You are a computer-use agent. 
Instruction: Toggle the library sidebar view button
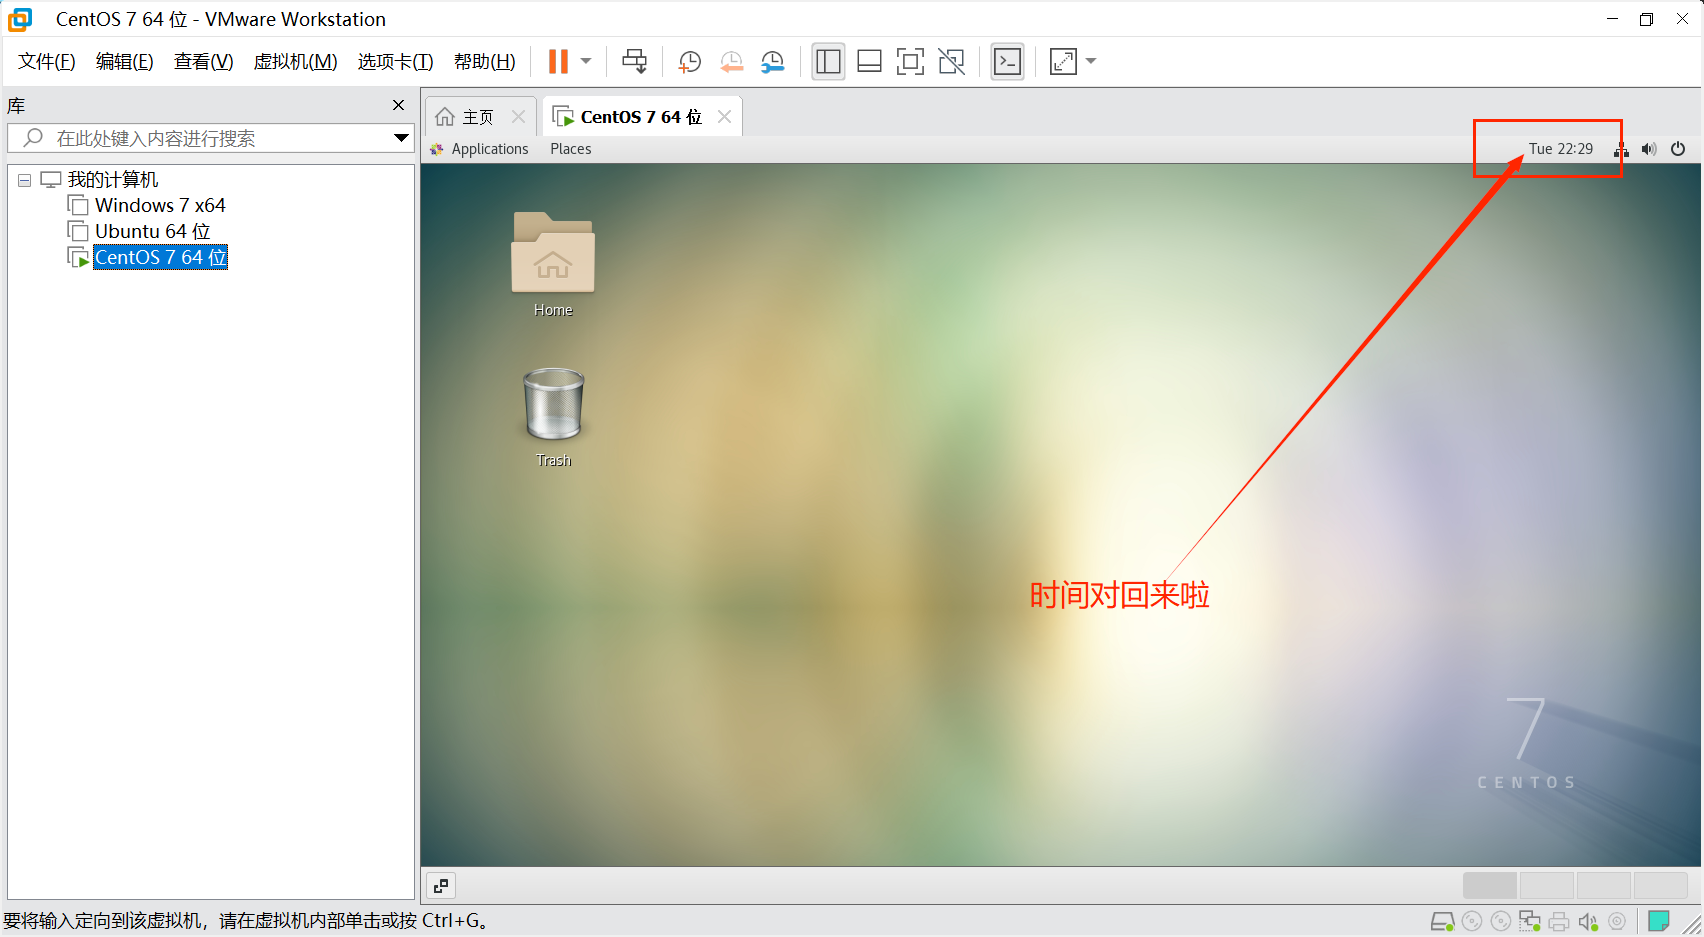[x=828, y=62]
